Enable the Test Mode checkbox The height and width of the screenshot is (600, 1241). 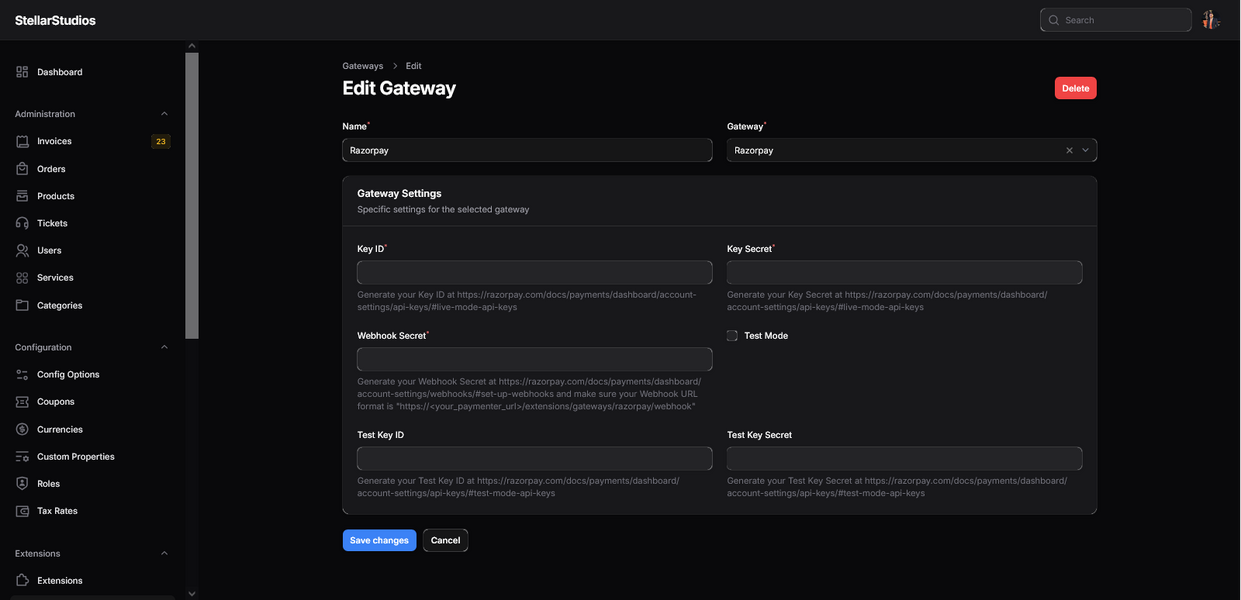(732, 336)
